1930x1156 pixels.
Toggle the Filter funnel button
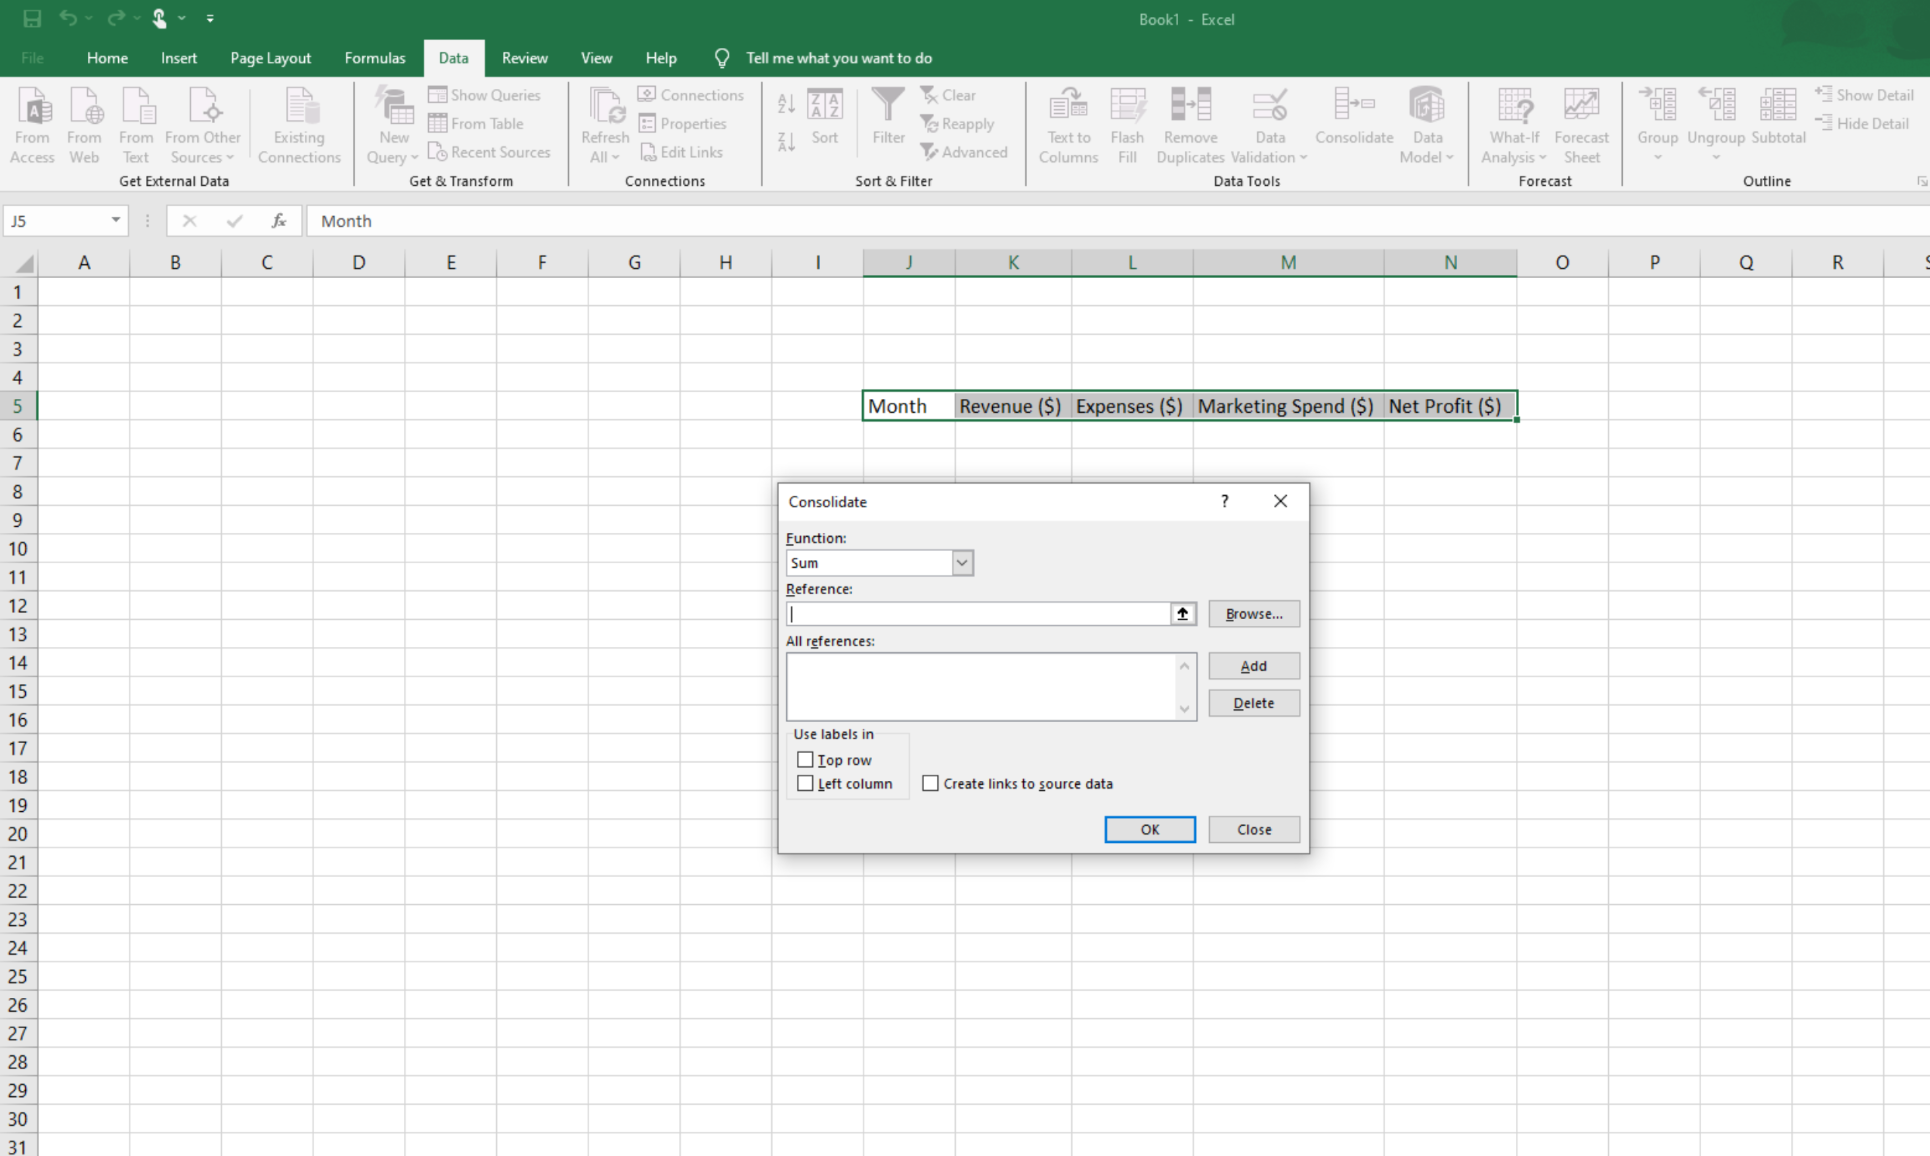point(888,118)
